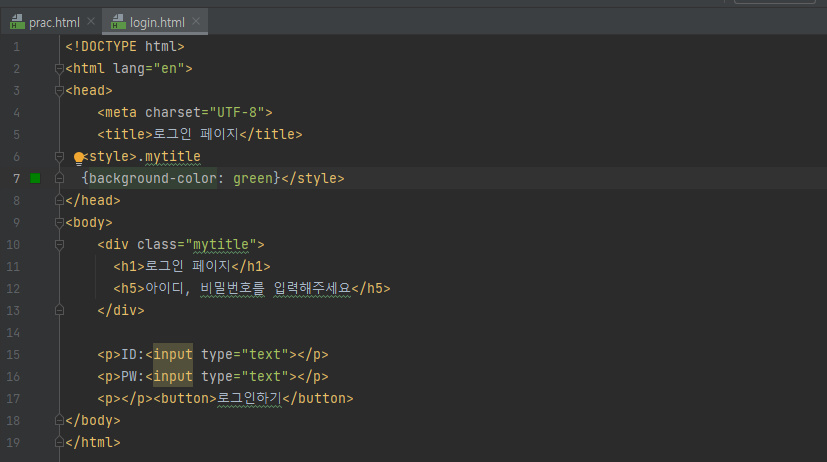Click the value green on line 7

(253, 178)
